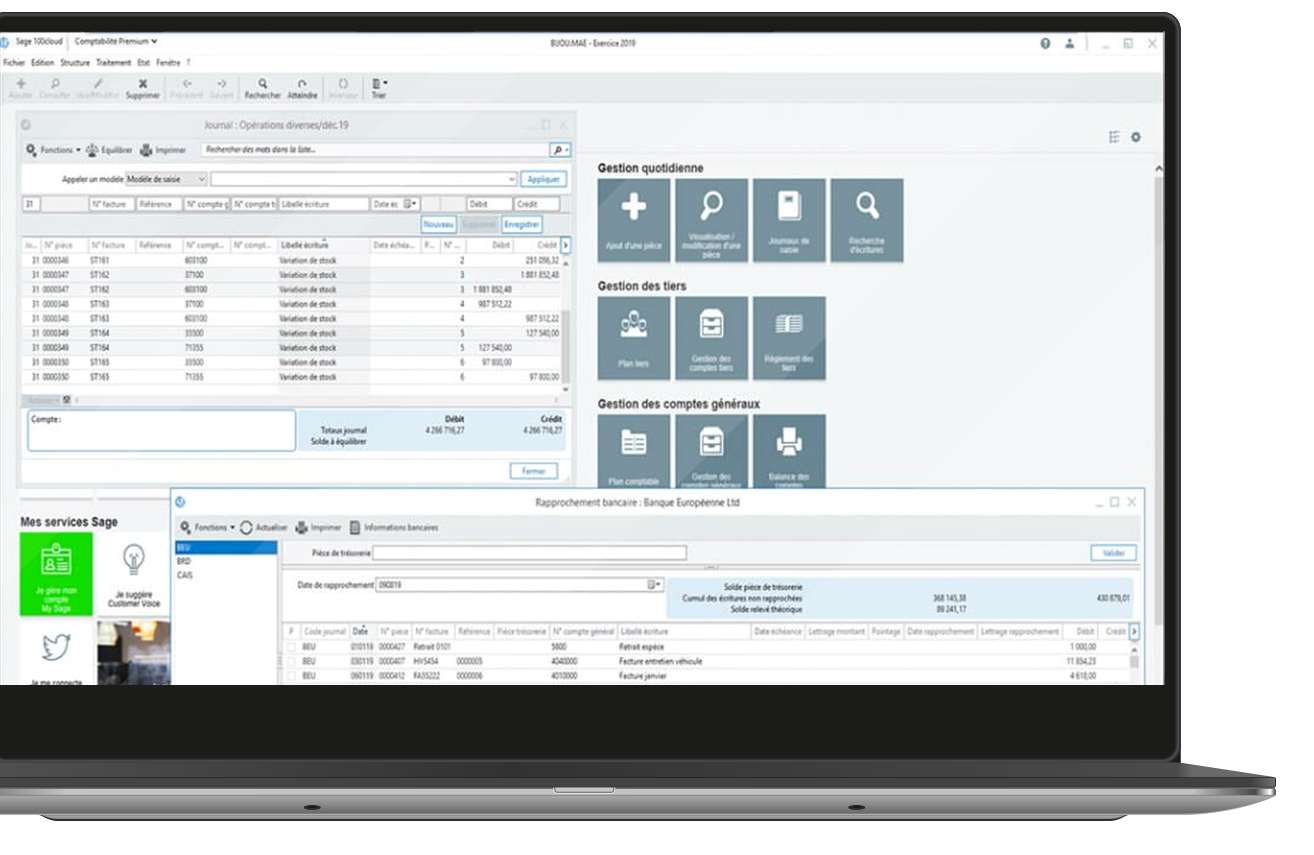
Task: Open the Règlement des tiers tile
Action: (x=789, y=338)
